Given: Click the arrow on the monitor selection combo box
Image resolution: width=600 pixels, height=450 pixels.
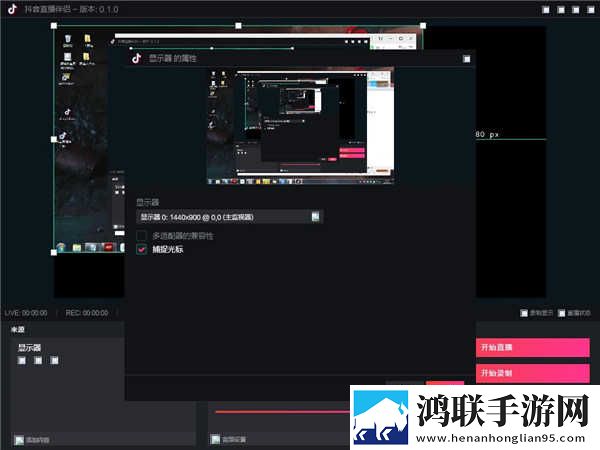Looking at the screenshot, I should click(x=315, y=217).
